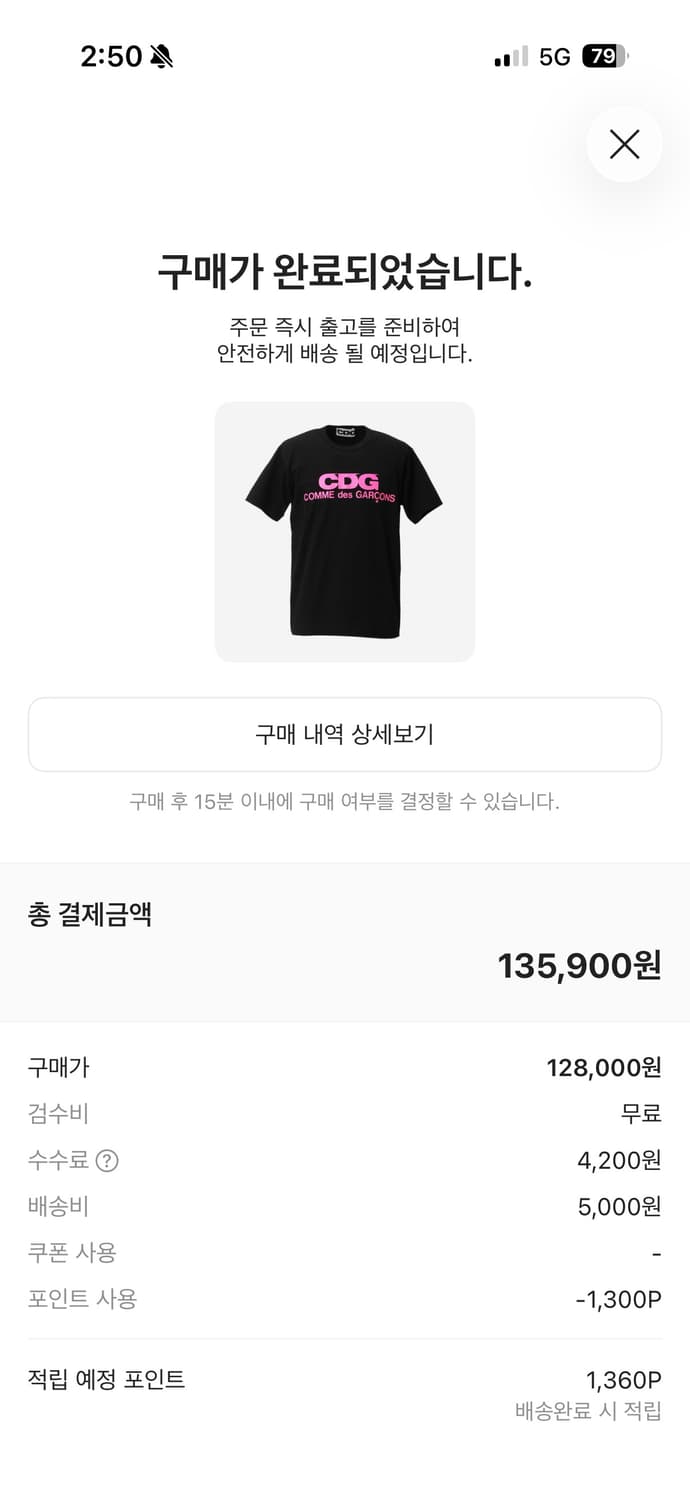
Task: Tap the CDG t-shirt product image
Action: (345, 531)
